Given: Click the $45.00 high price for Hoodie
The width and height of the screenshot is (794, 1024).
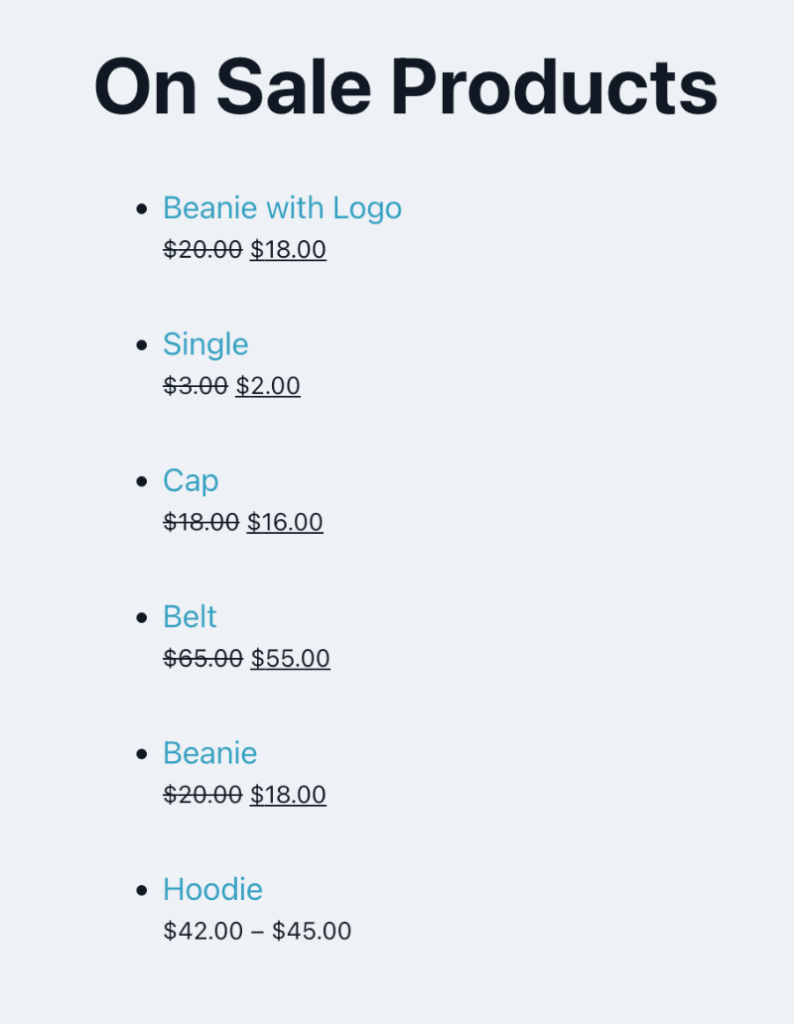Looking at the screenshot, I should click(x=312, y=931).
